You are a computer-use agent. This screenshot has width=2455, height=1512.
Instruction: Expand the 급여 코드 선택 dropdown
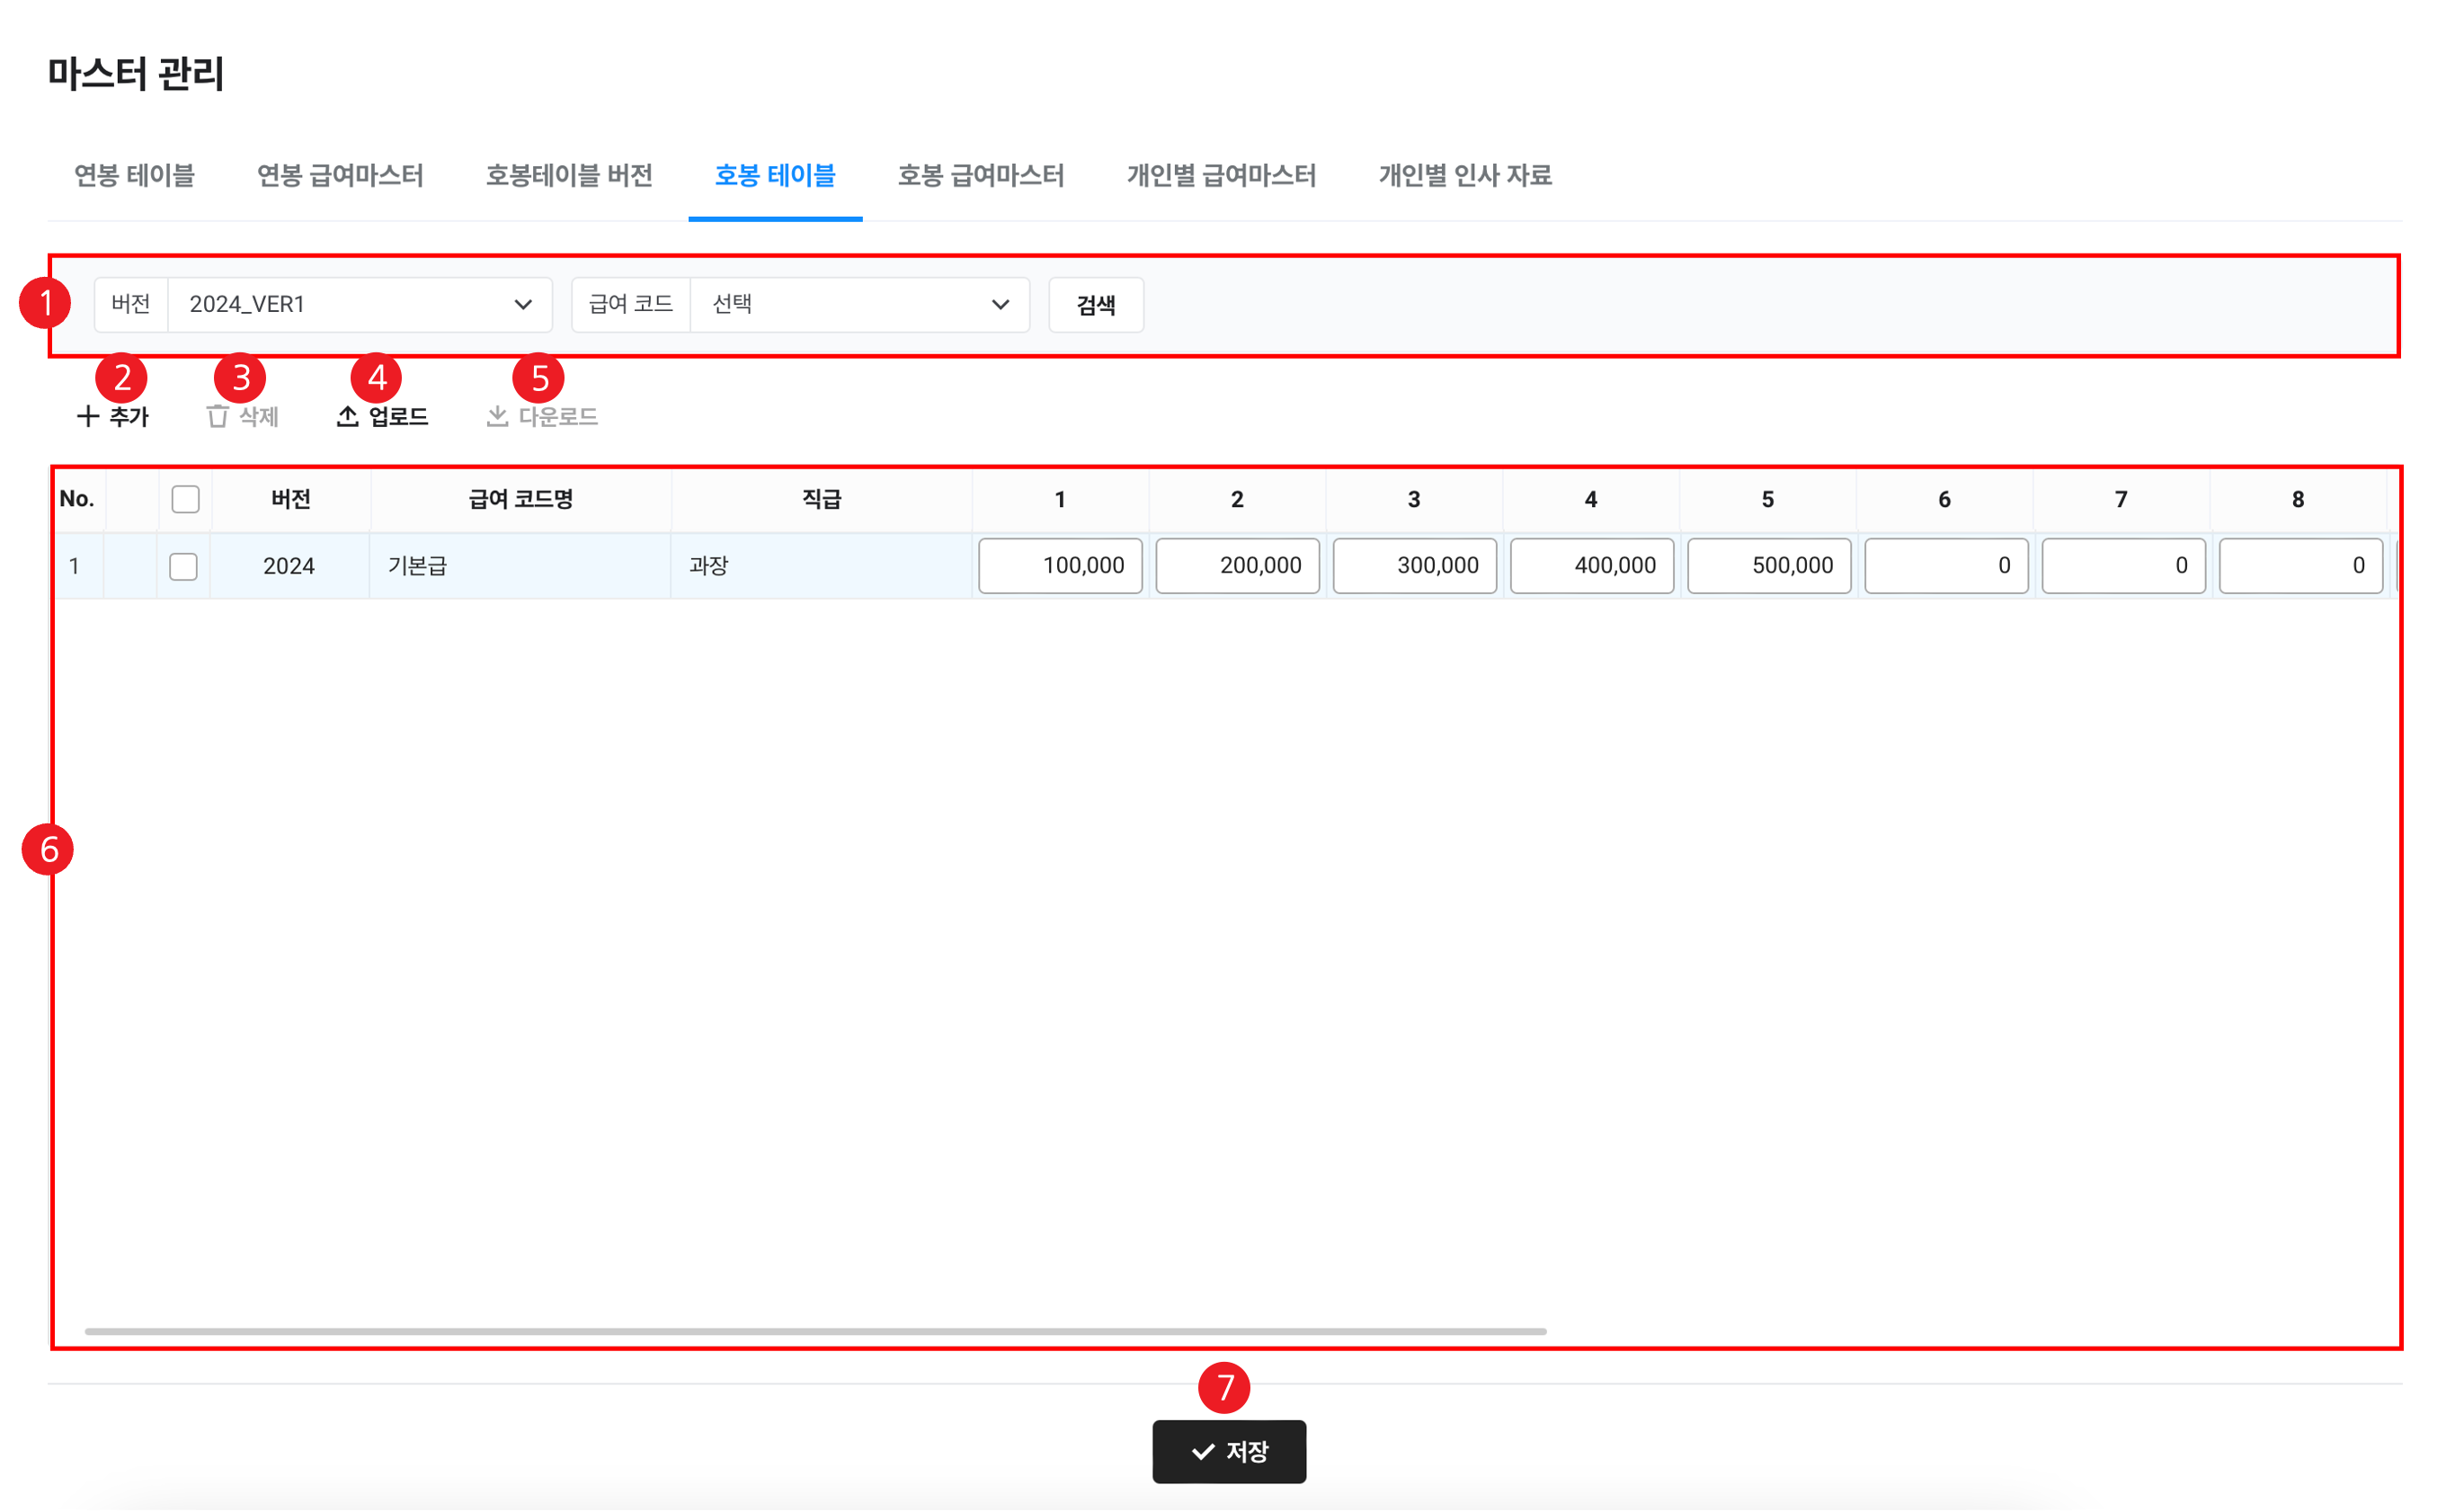pos(859,304)
